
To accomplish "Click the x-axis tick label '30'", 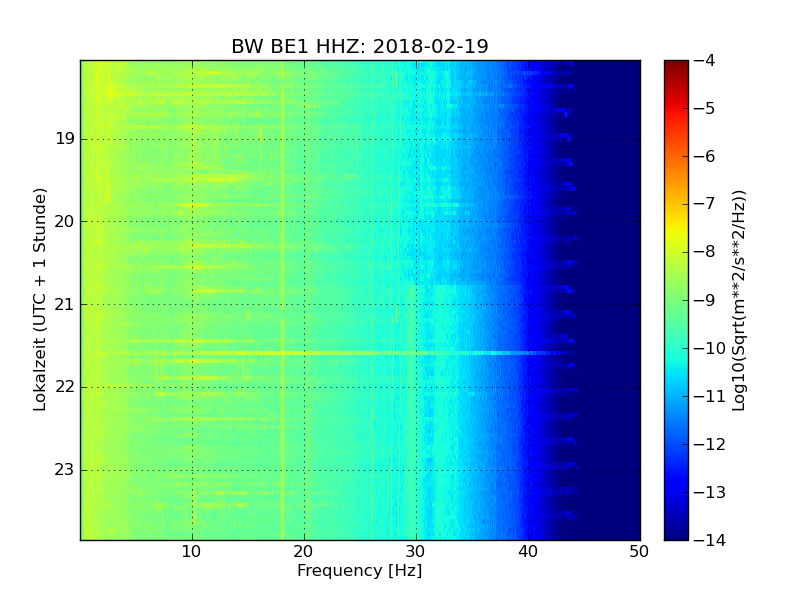I will [x=416, y=552].
